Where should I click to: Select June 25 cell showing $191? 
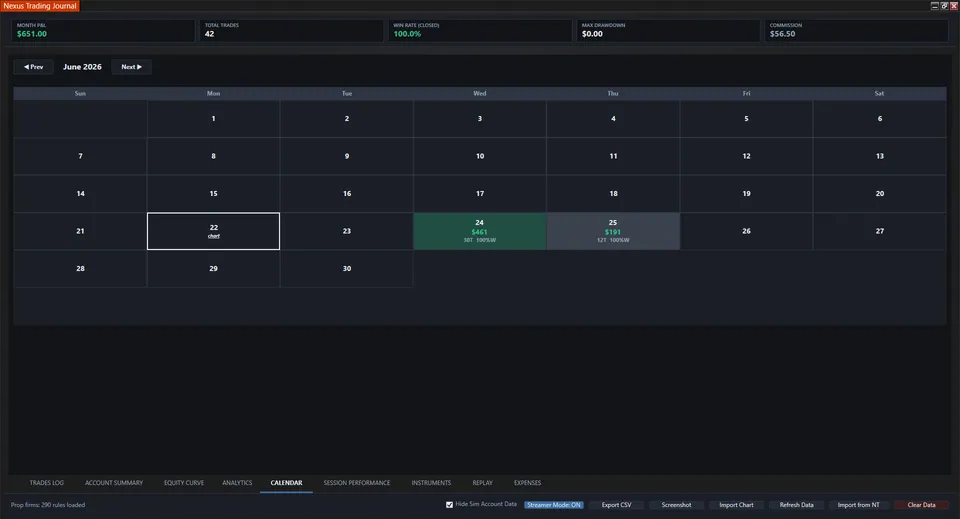[x=613, y=231]
